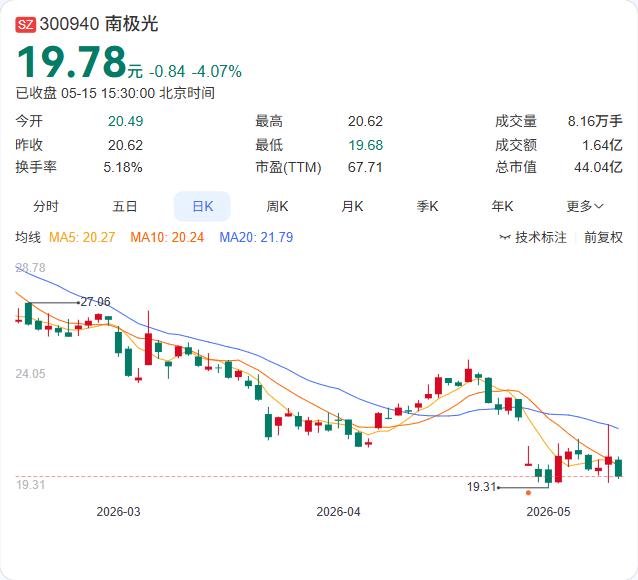Click the MA20: 21.79 indicator label
The width and height of the screenshot is (638, 580).
[x=256, y=237]
